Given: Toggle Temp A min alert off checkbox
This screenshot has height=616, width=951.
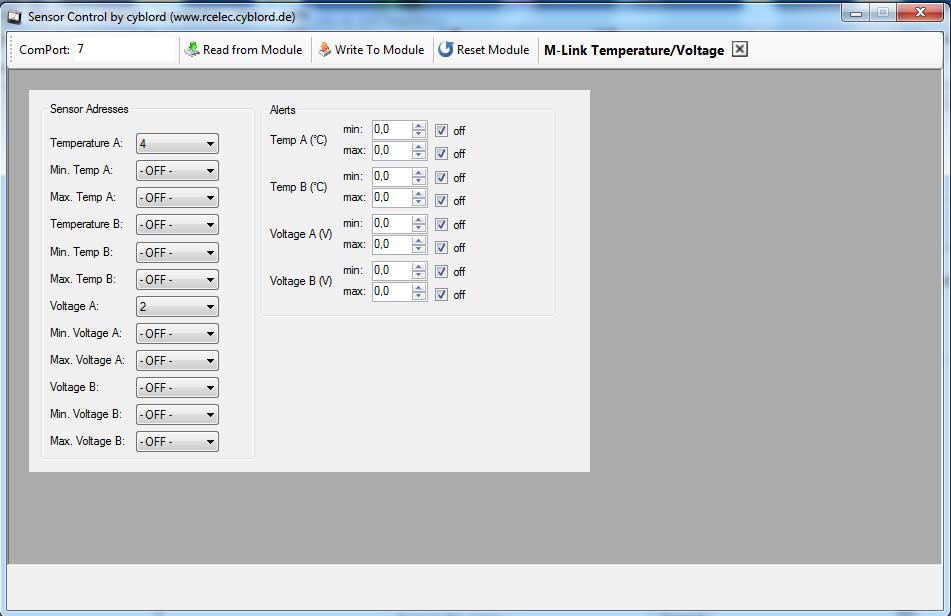Looking at the screenshot, I should click(442, 130).
